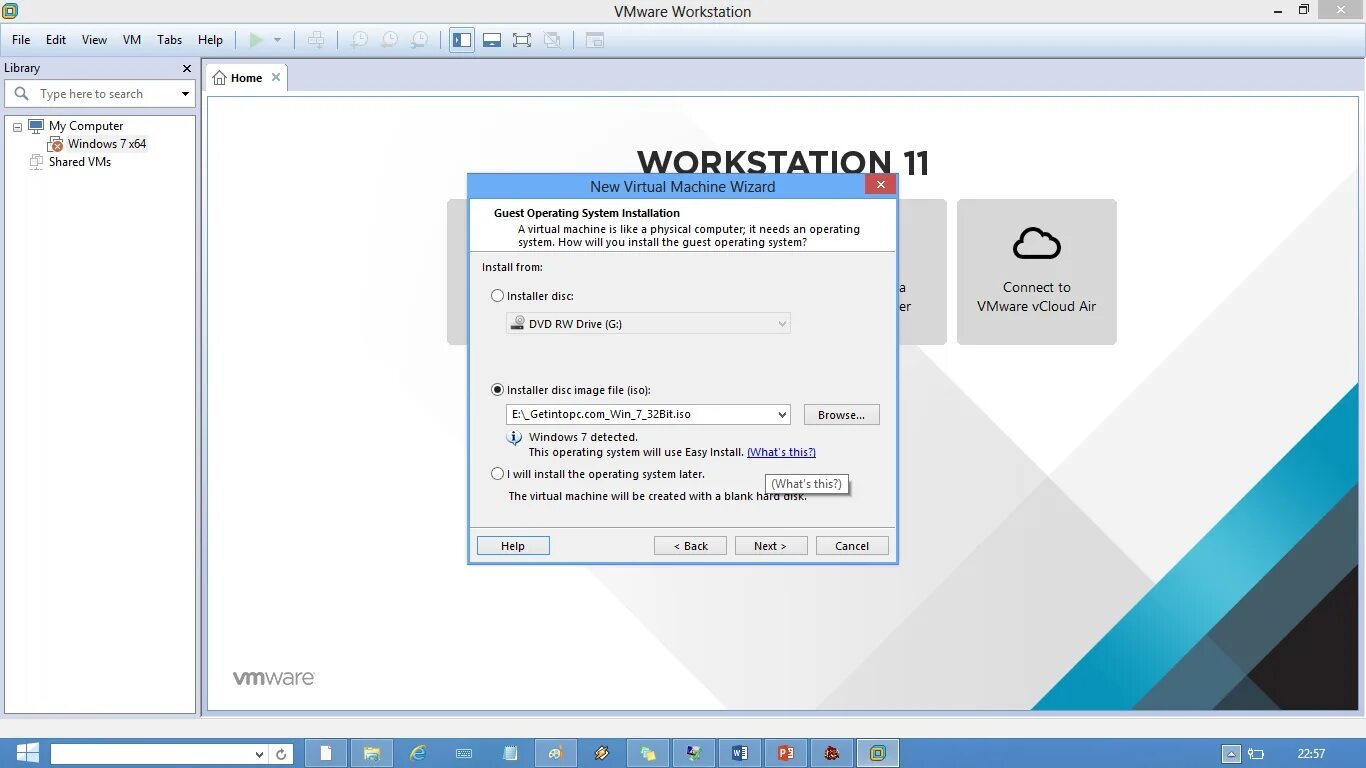
Task: Click the cloud icon on vCloud Air tile
Action: point(1037,243)
